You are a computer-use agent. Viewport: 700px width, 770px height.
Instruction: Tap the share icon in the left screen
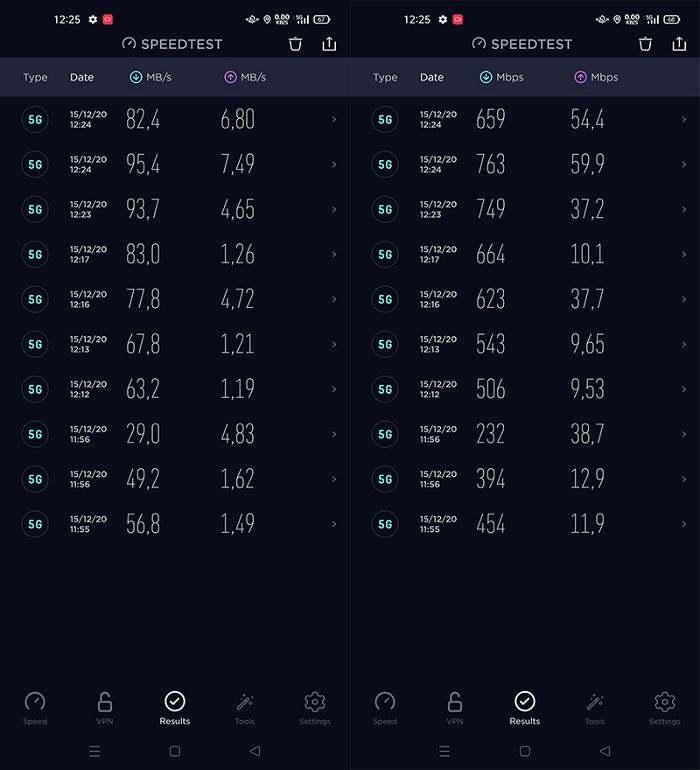[x=329, y=44]
